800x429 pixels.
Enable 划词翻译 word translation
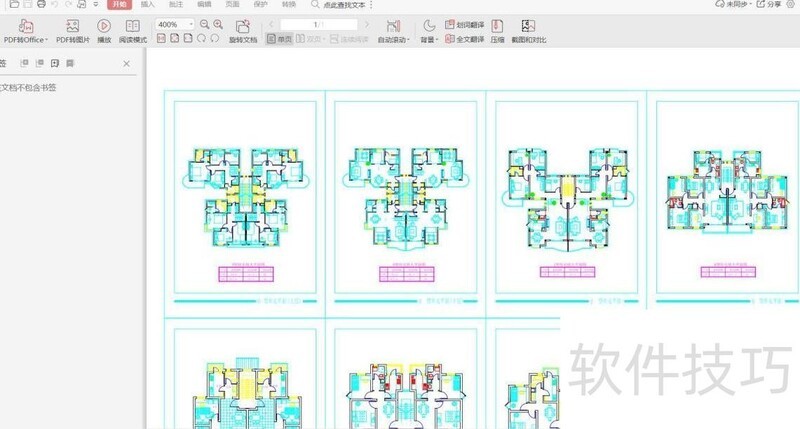[x=464, y=24]
